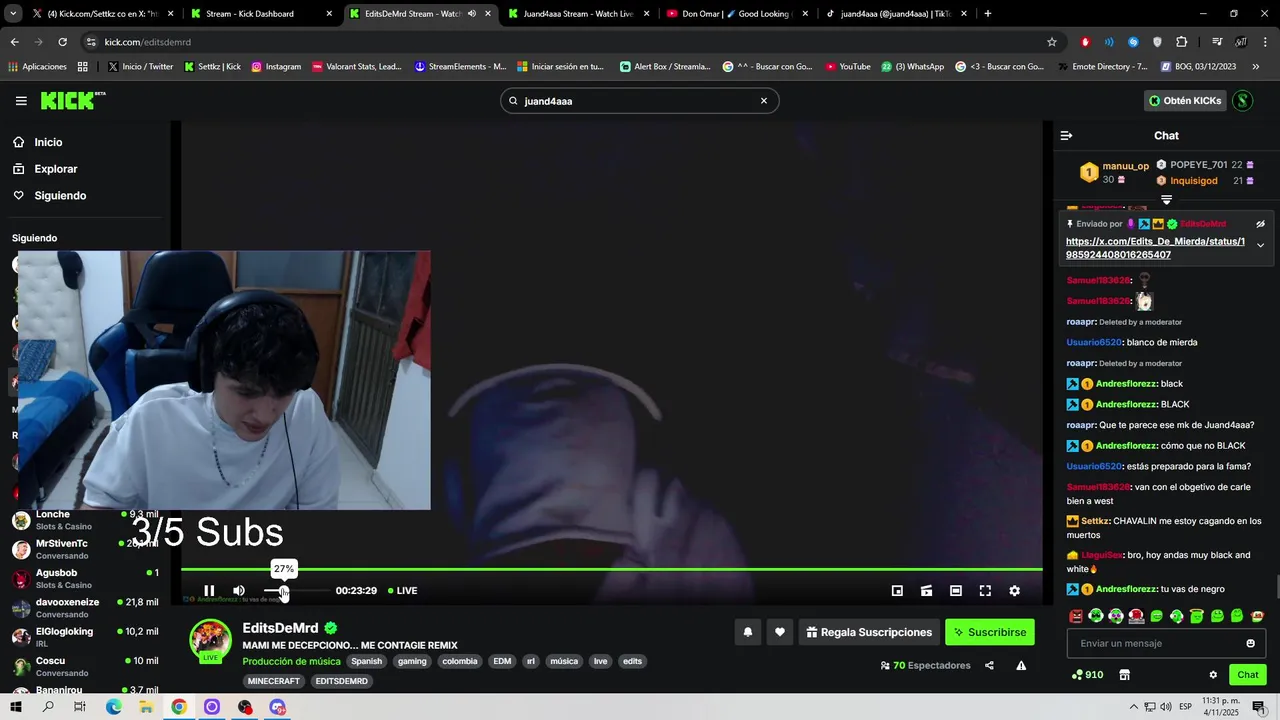Image resolution: width=1280 pixels, height=720 pixels.
Task: Reload the current page
Action: click(x=62, y=42)
